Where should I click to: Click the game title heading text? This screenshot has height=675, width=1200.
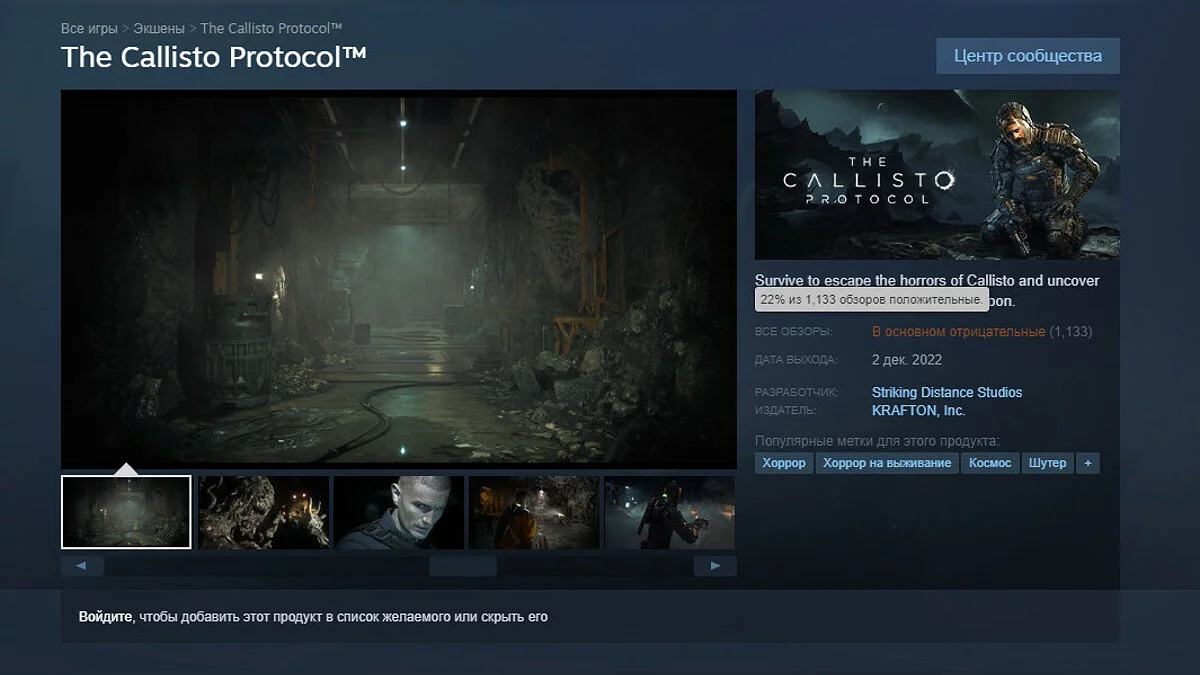[x=214, y=57]
